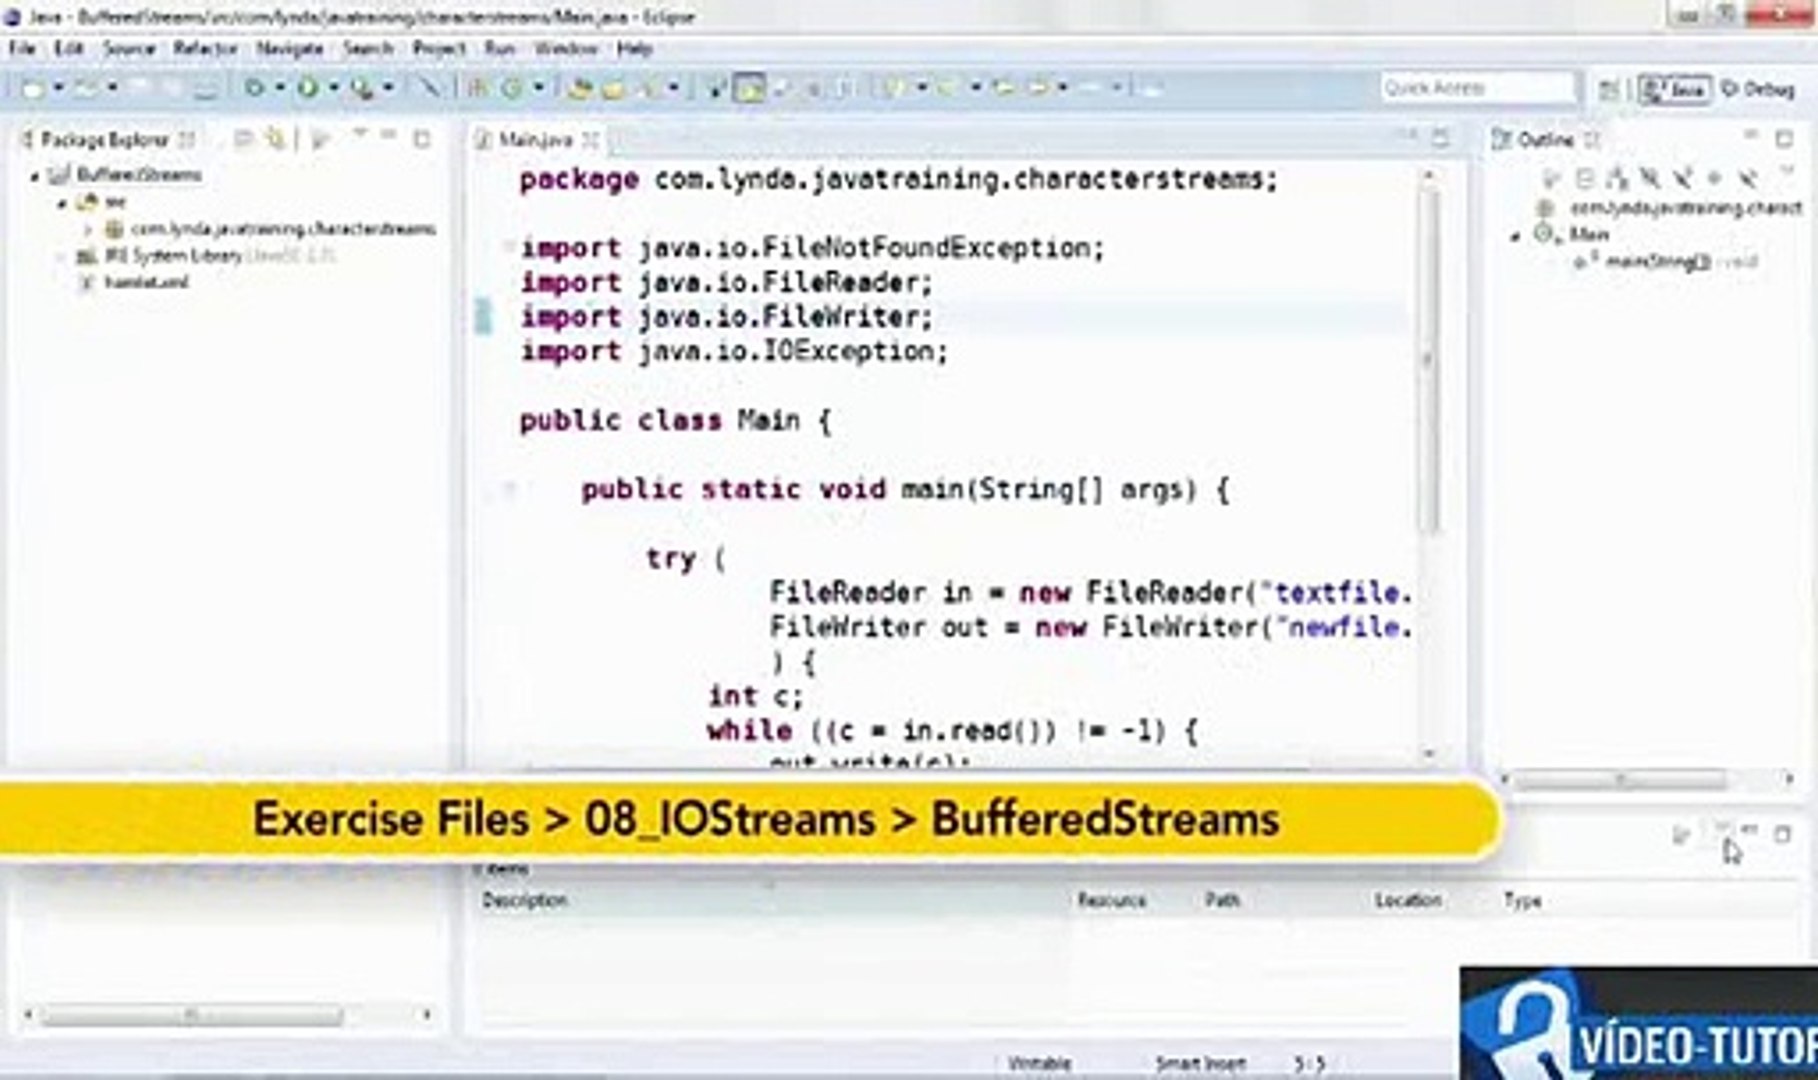1818x1080 pixels.
Task: Expand the com.lynda.javatraining.characterstreams package
Action: (89, 229)
